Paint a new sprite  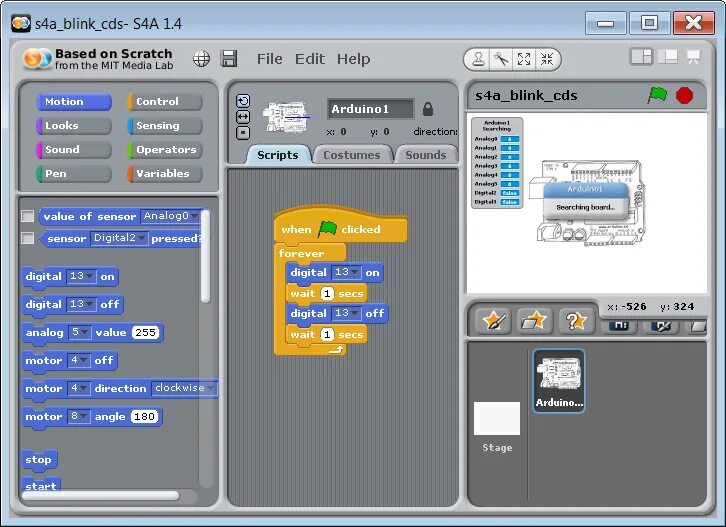(494, 320)
